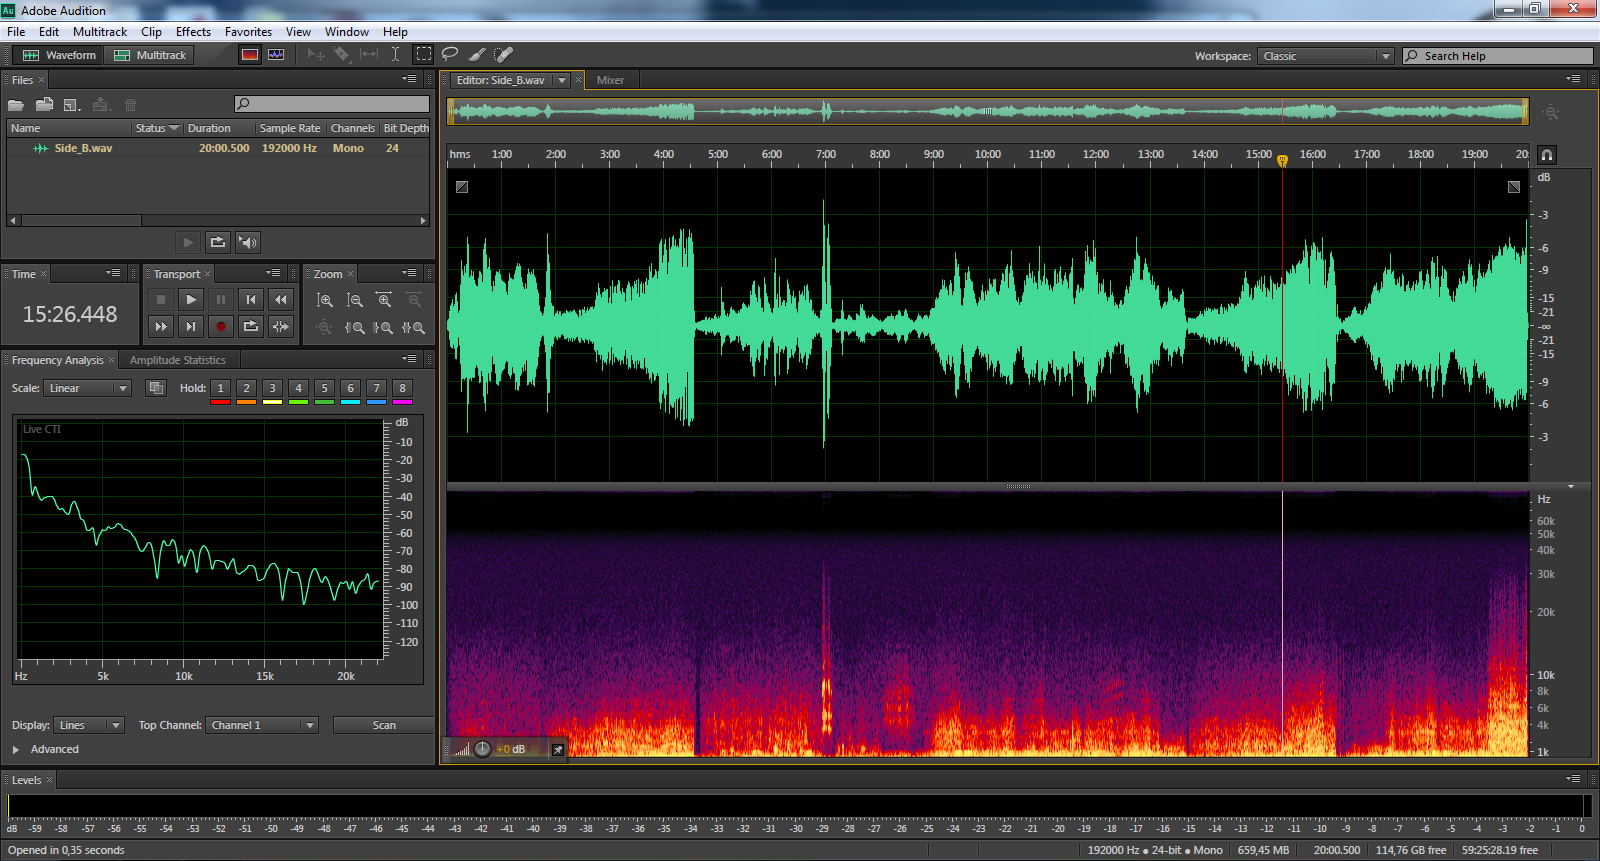Toggle frequency Hold 8
This screenshot has height=861, width=1600.
(x=402, y=388)
